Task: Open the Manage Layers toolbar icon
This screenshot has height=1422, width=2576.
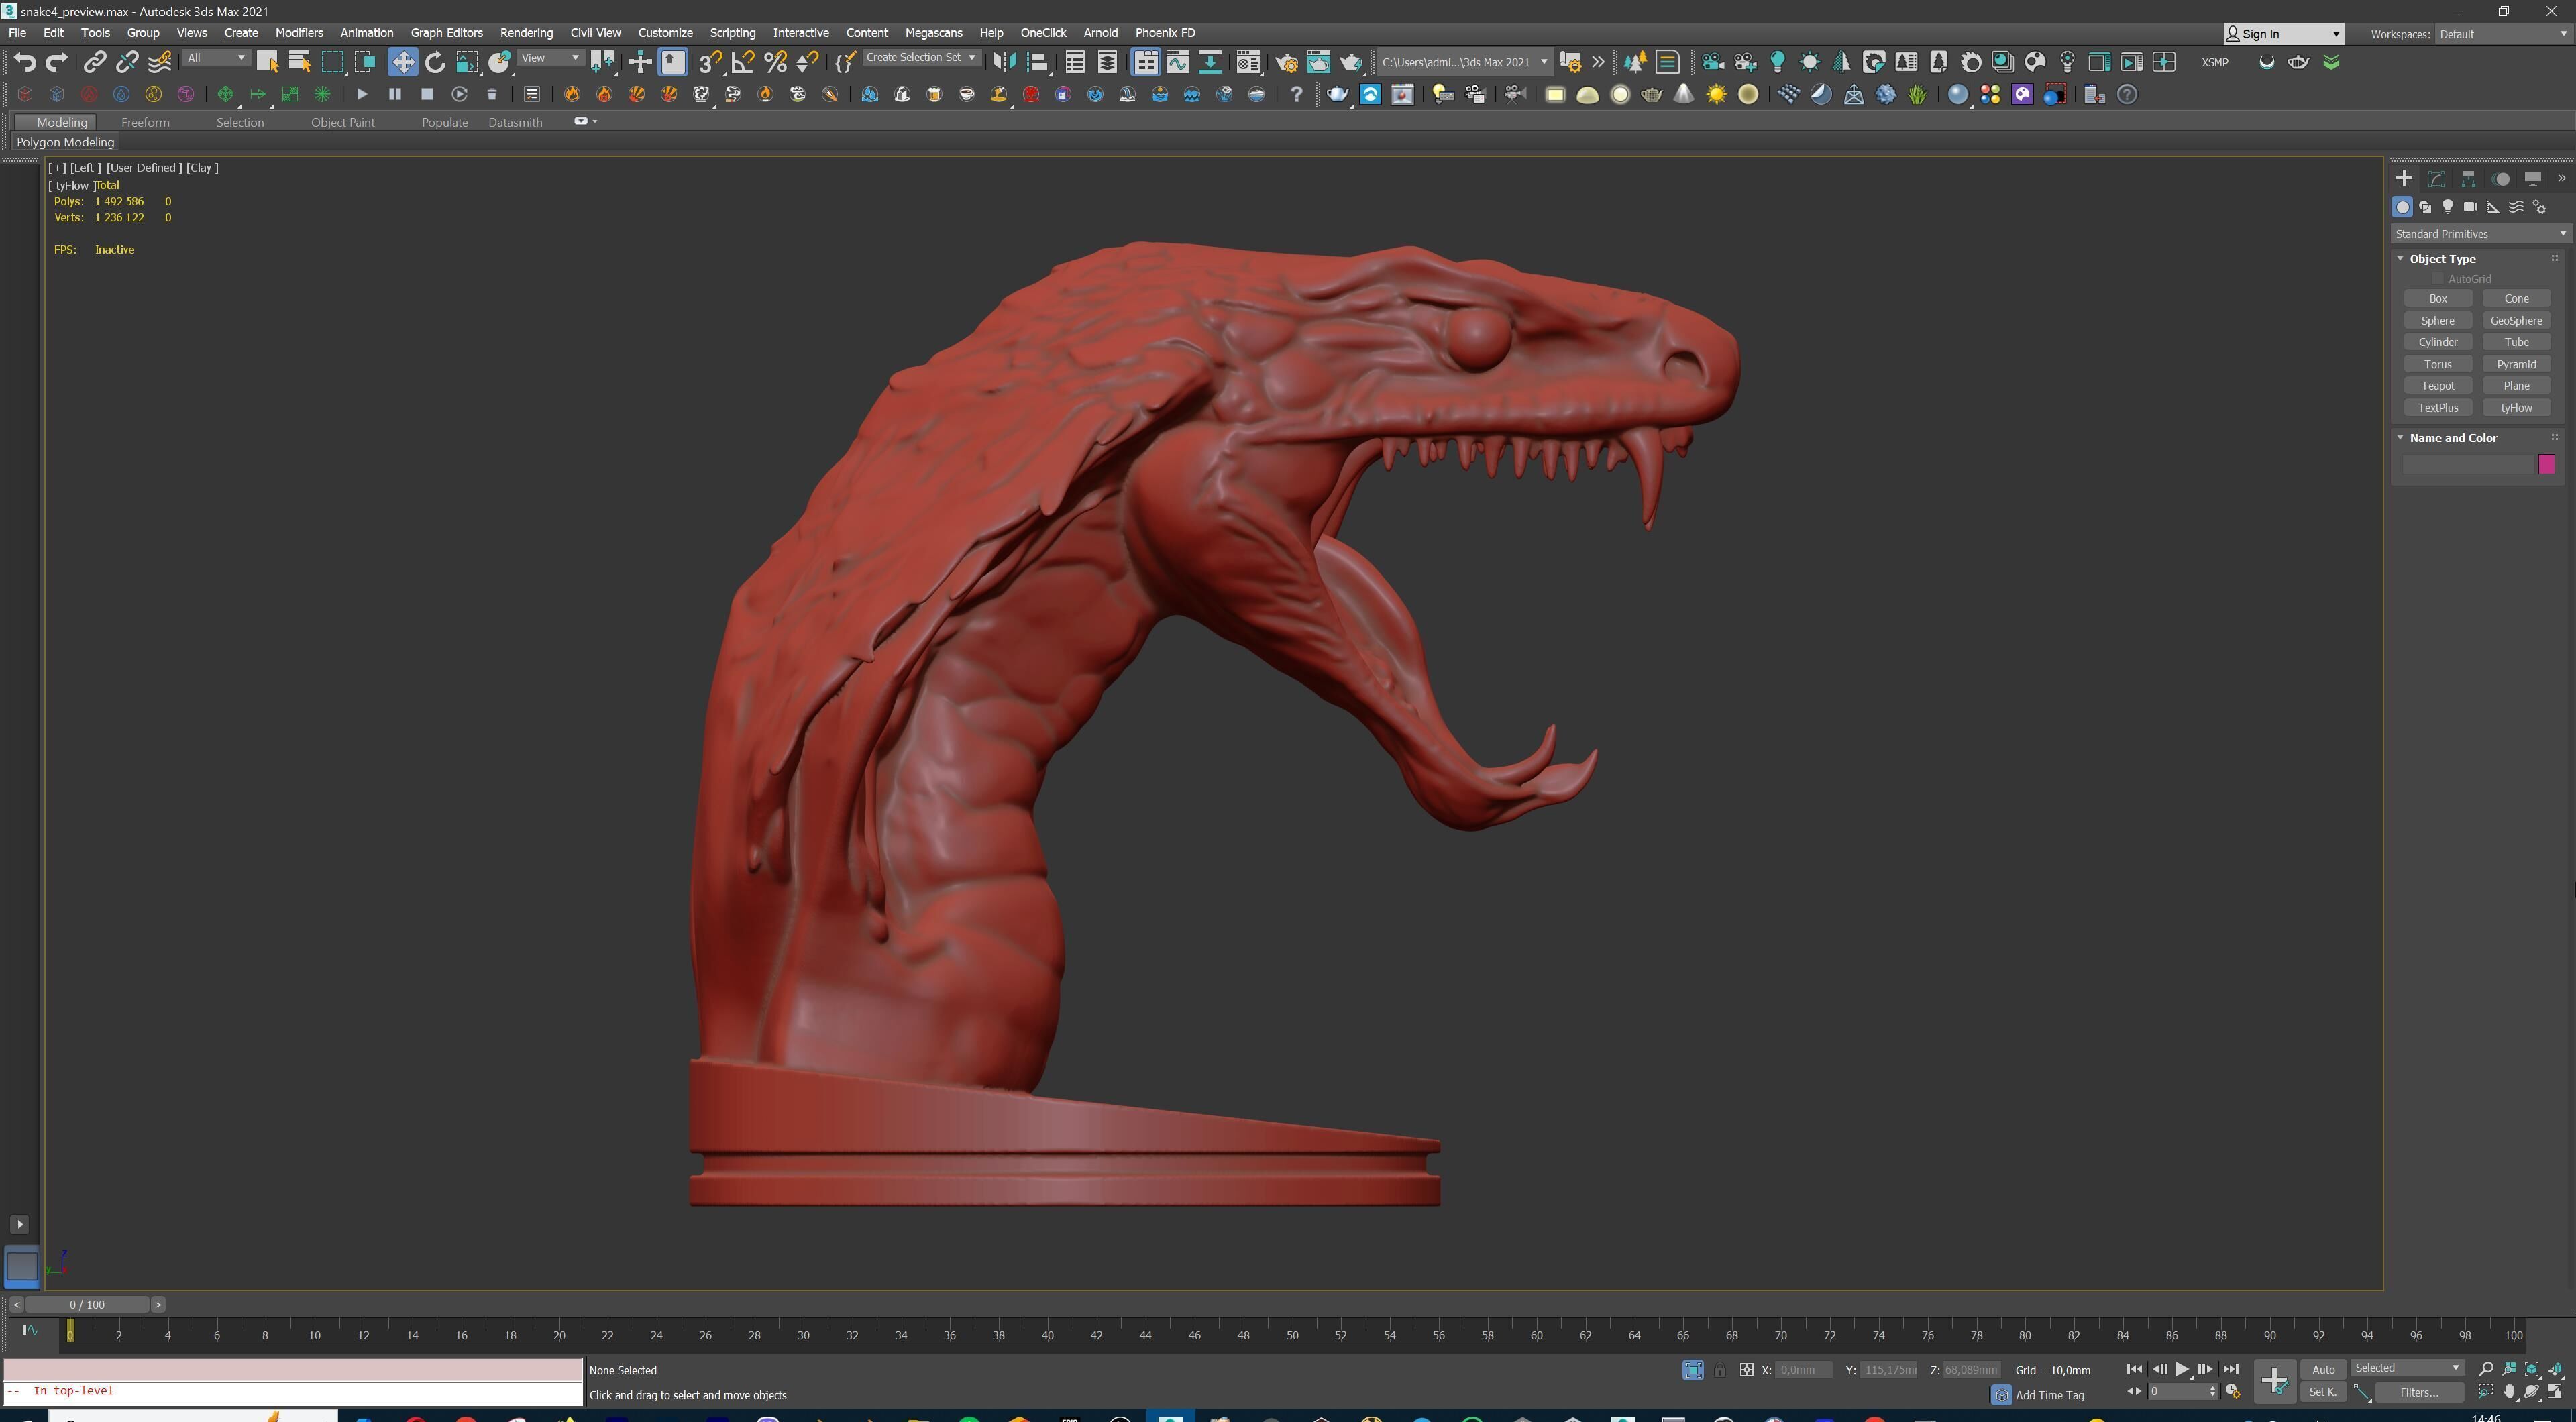Action: (1107, 62)
